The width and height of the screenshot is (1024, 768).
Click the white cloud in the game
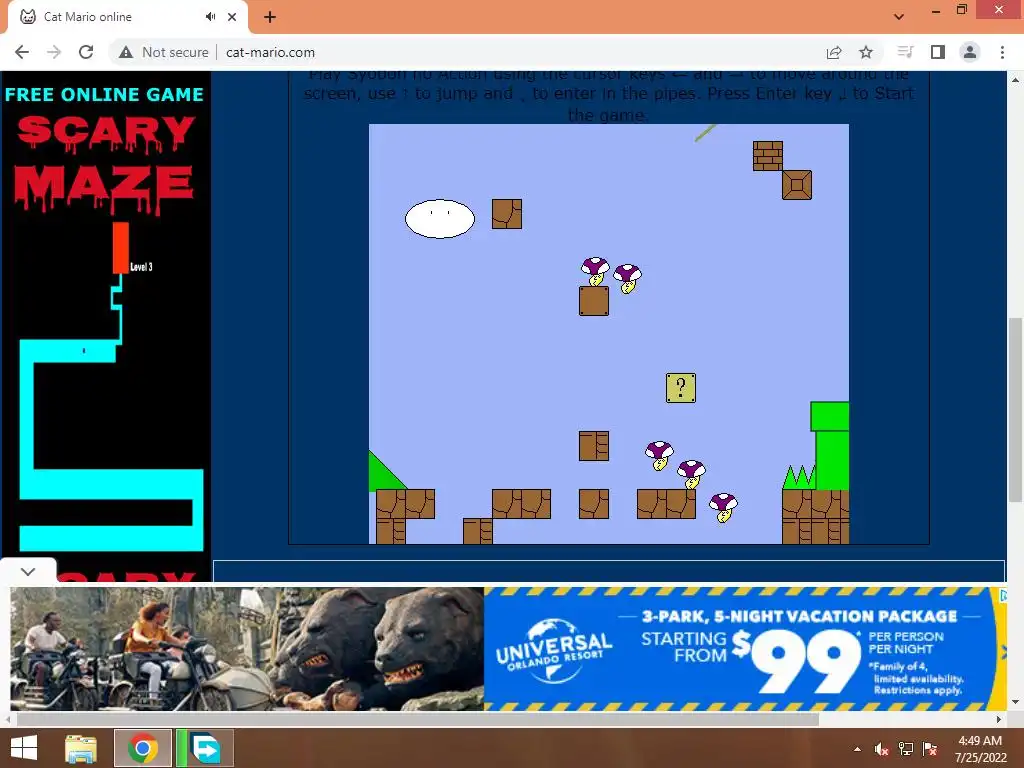440,219
